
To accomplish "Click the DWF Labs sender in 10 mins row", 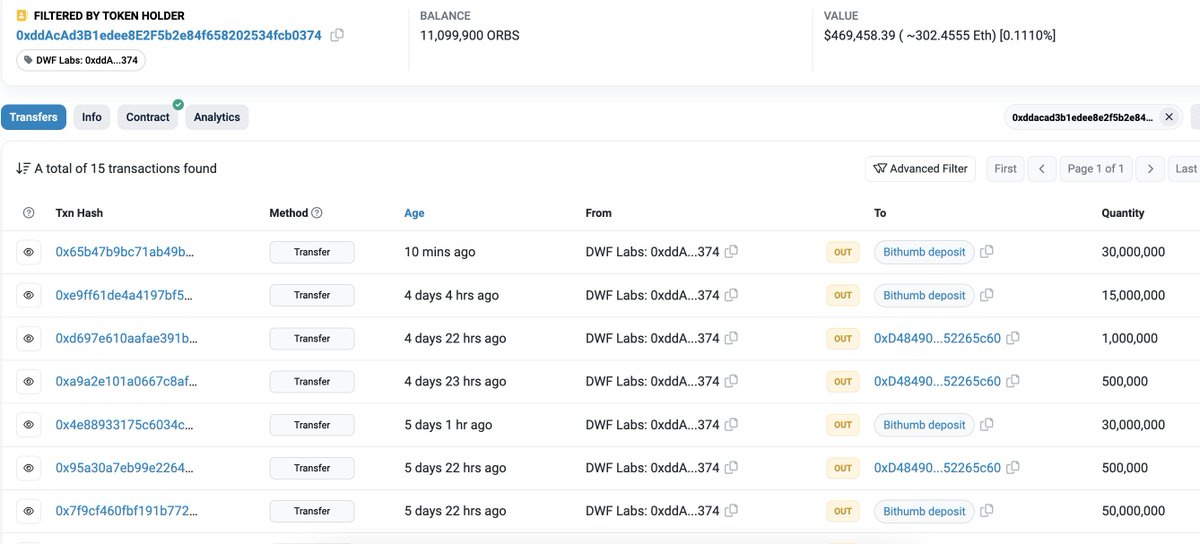I will (x=652, y=252).
